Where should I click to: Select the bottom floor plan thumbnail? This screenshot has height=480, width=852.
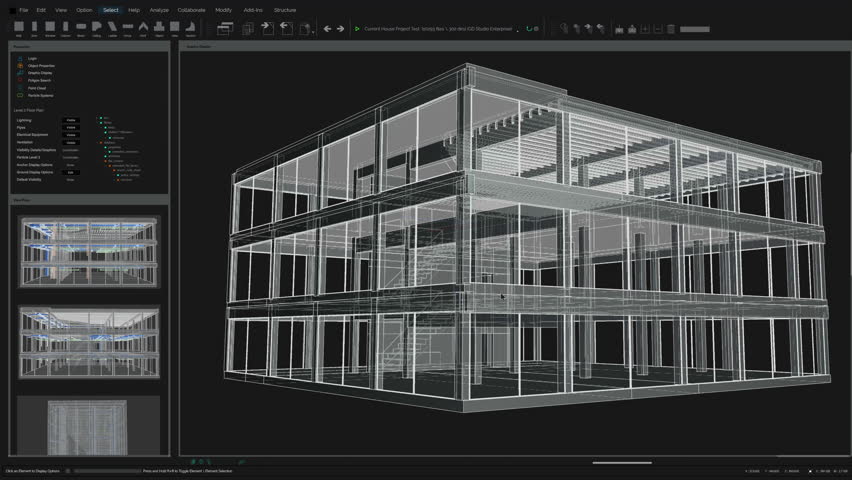87,427
